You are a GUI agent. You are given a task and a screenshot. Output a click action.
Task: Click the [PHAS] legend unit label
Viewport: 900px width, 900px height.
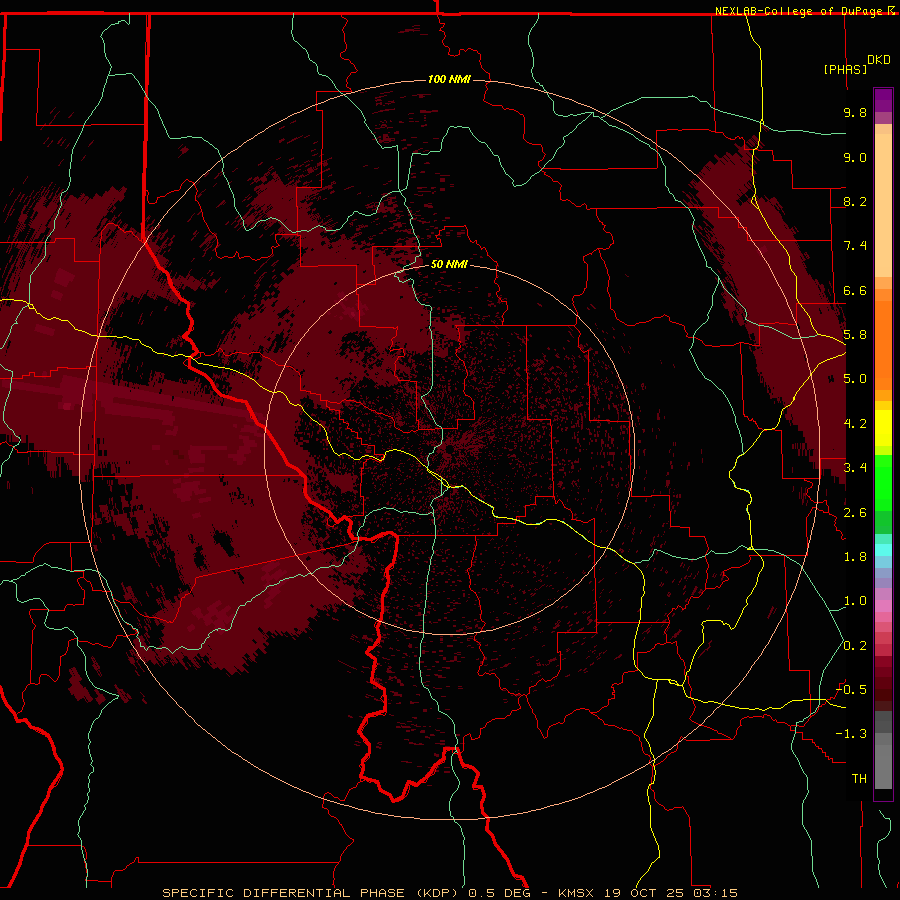coord(845,69)
